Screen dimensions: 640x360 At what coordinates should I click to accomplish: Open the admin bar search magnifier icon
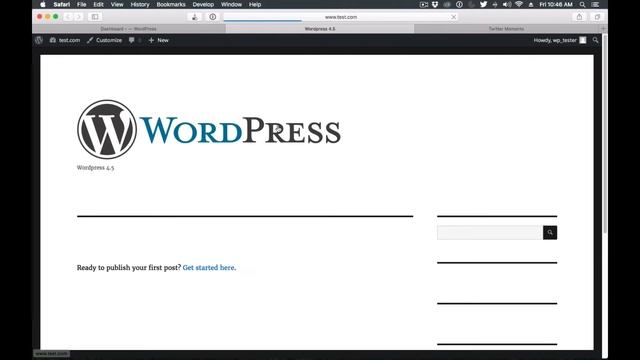pos(596,40)
